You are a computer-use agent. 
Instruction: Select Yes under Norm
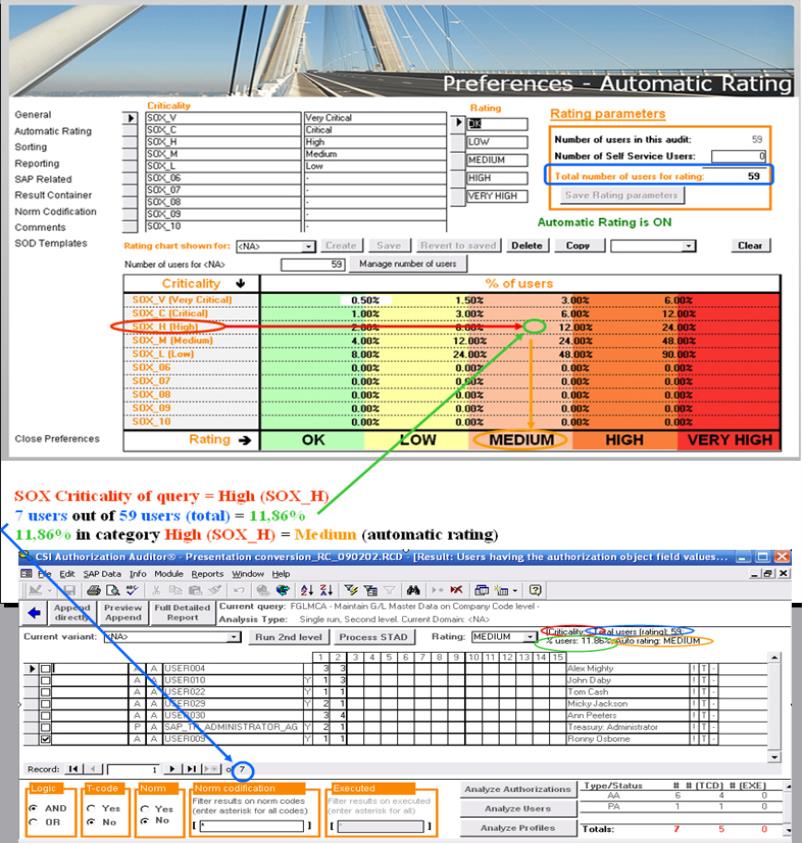[x=145, y=808]
